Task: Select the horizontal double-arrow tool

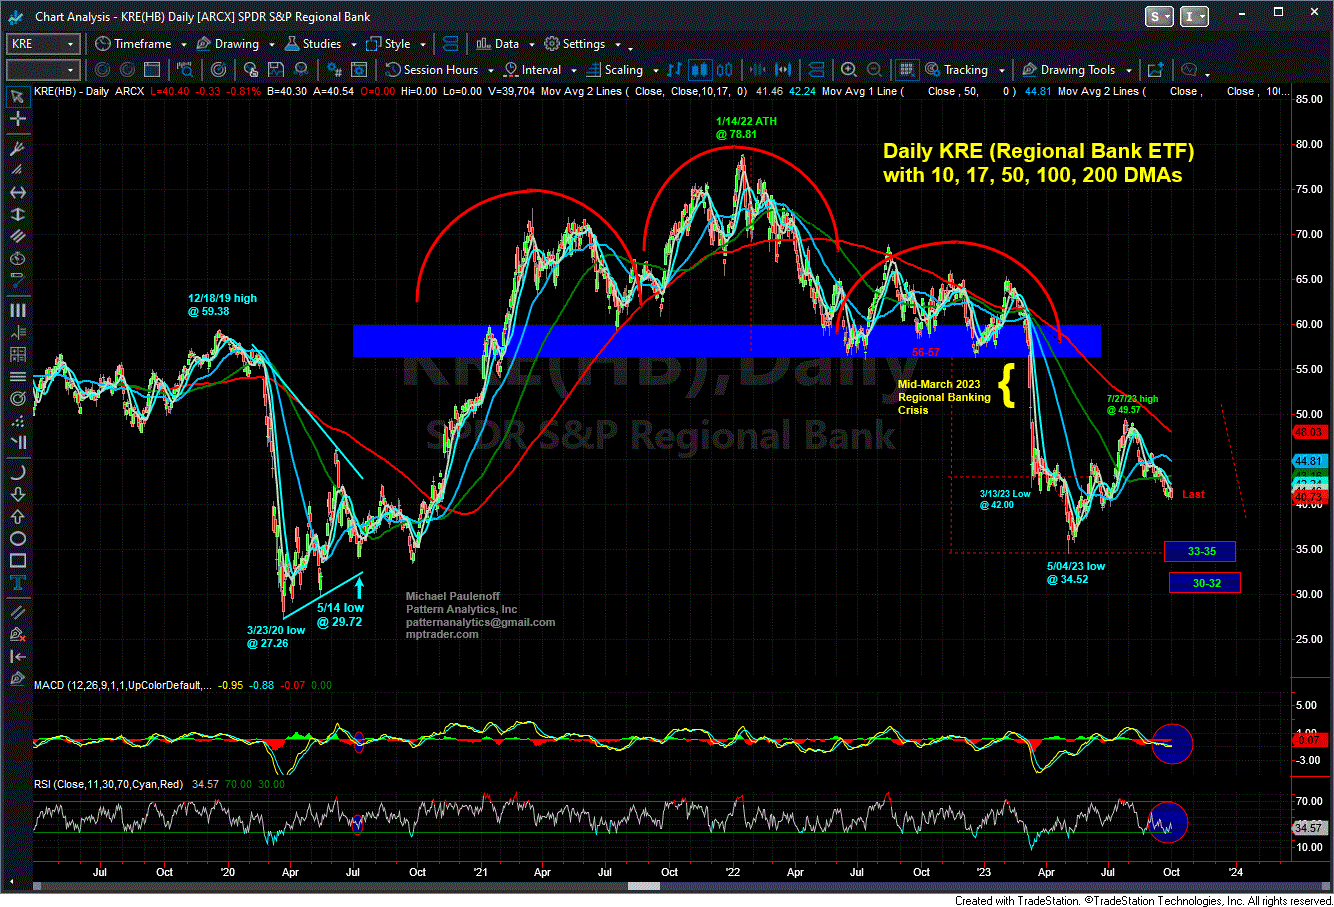Action: click(x=17, y=192)
